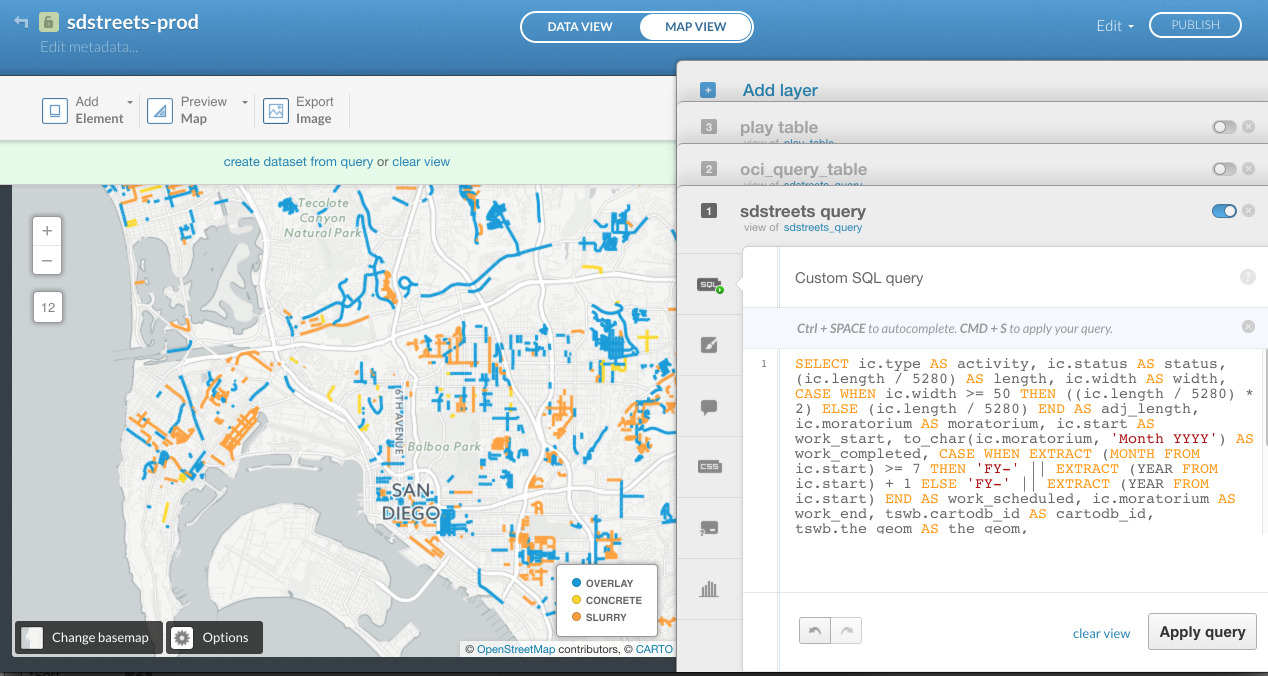Image resolution: width=1268 pixels, height=676 pixels.
Task: Open the infowindow speech bubble editor
Action: 710,407
